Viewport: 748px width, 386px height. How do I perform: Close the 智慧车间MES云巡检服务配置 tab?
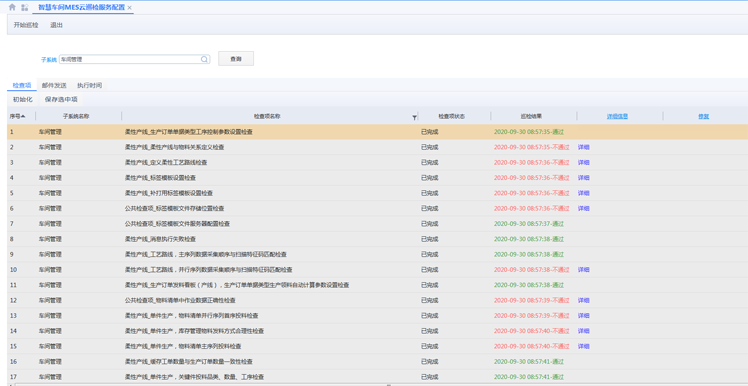[130, 8]
